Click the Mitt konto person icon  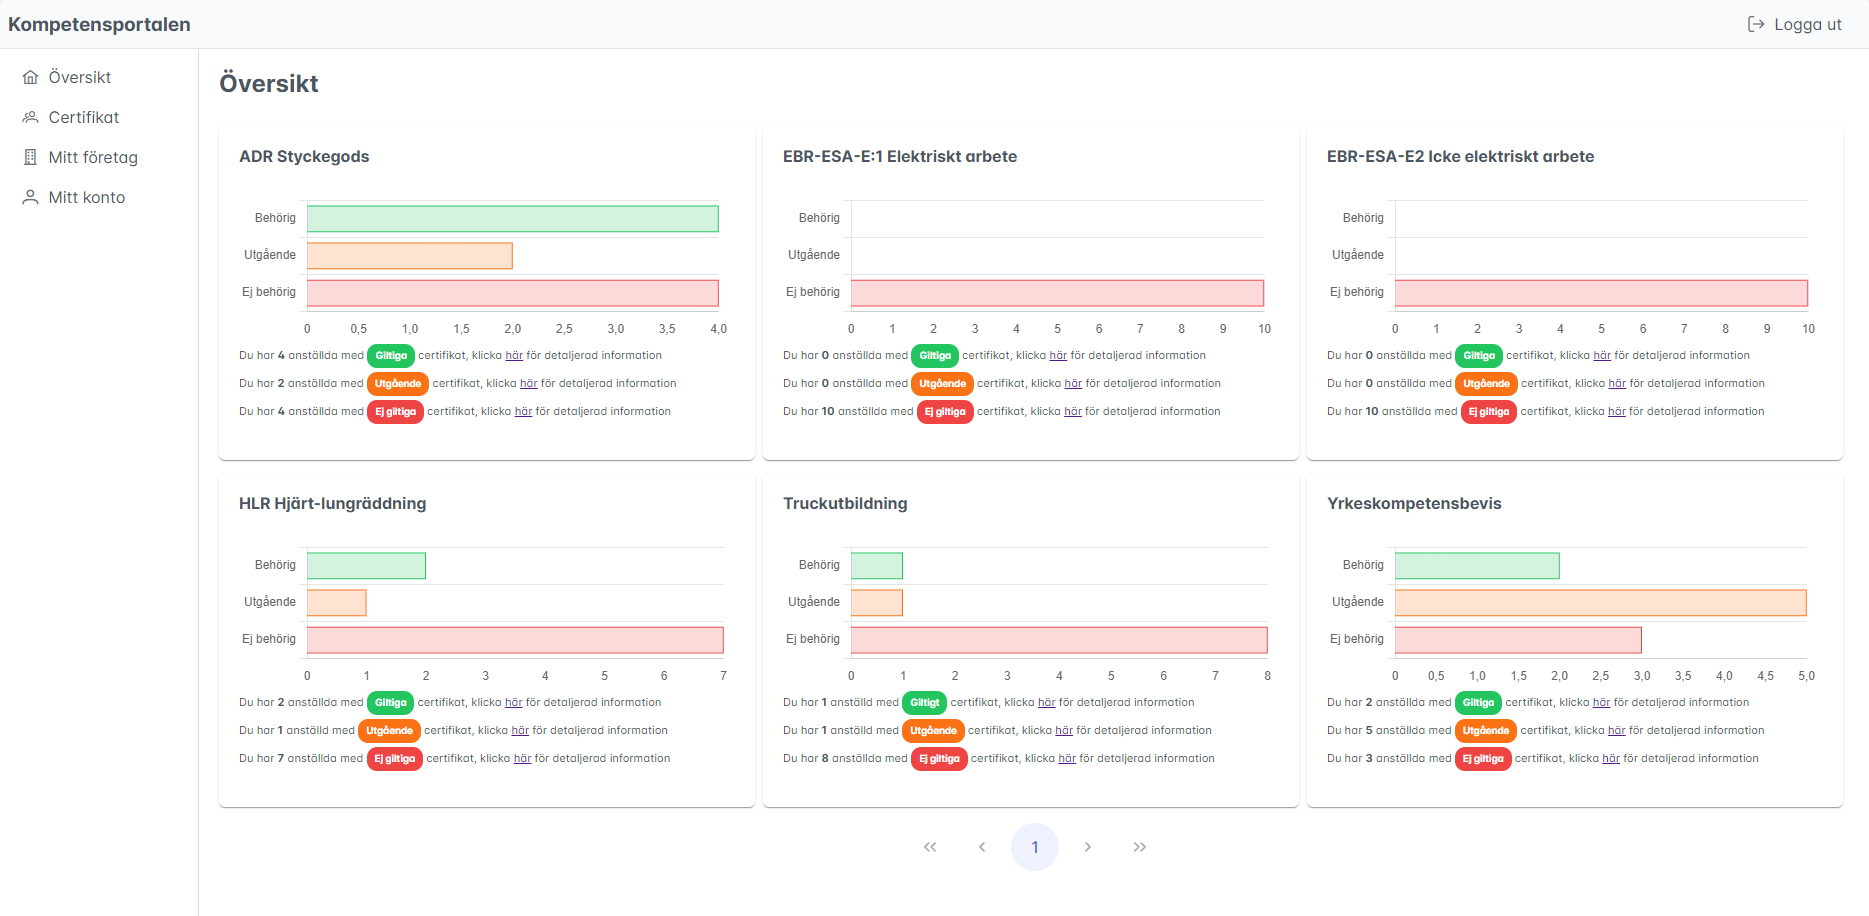point(31,197)
